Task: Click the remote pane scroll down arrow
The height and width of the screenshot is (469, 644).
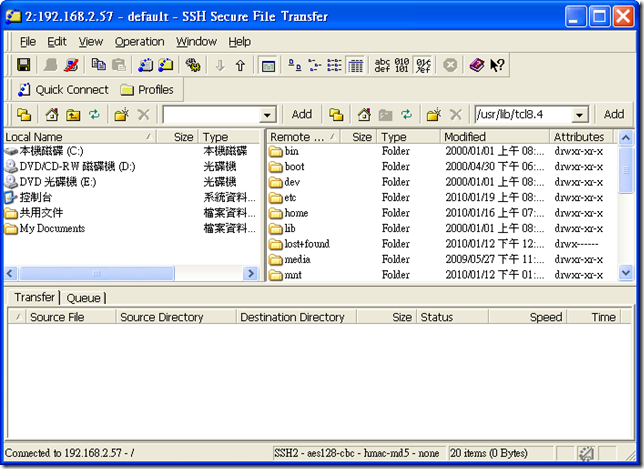Action: [x=626, y=273]
